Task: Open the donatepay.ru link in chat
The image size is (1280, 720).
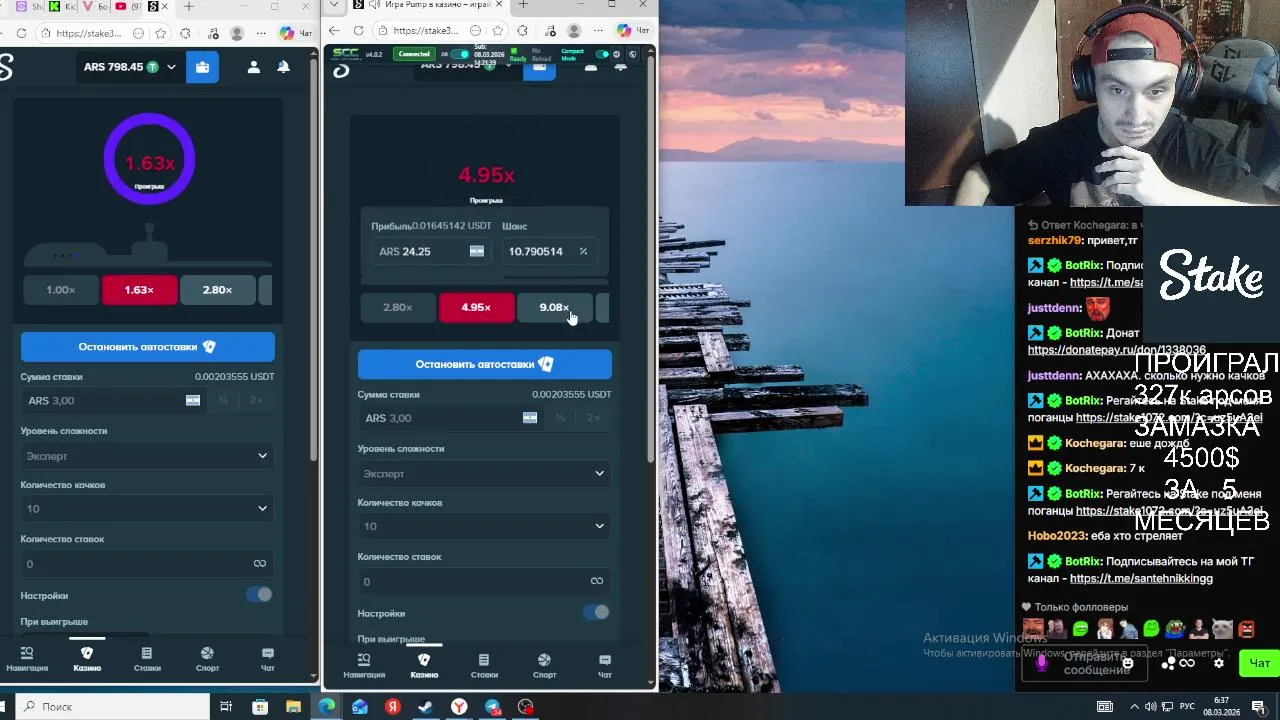Action: [x=1117, y=350]
